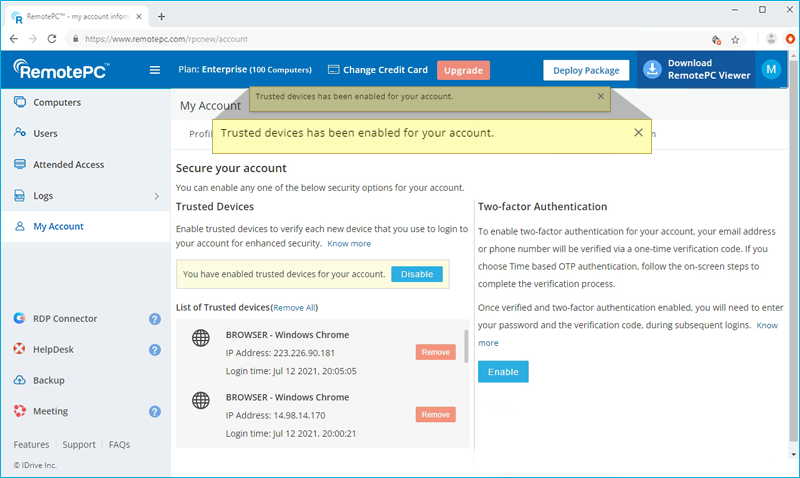The image size is (800, 478).
Task: Bookmark this page with the star icon
Action: point(735,39)
